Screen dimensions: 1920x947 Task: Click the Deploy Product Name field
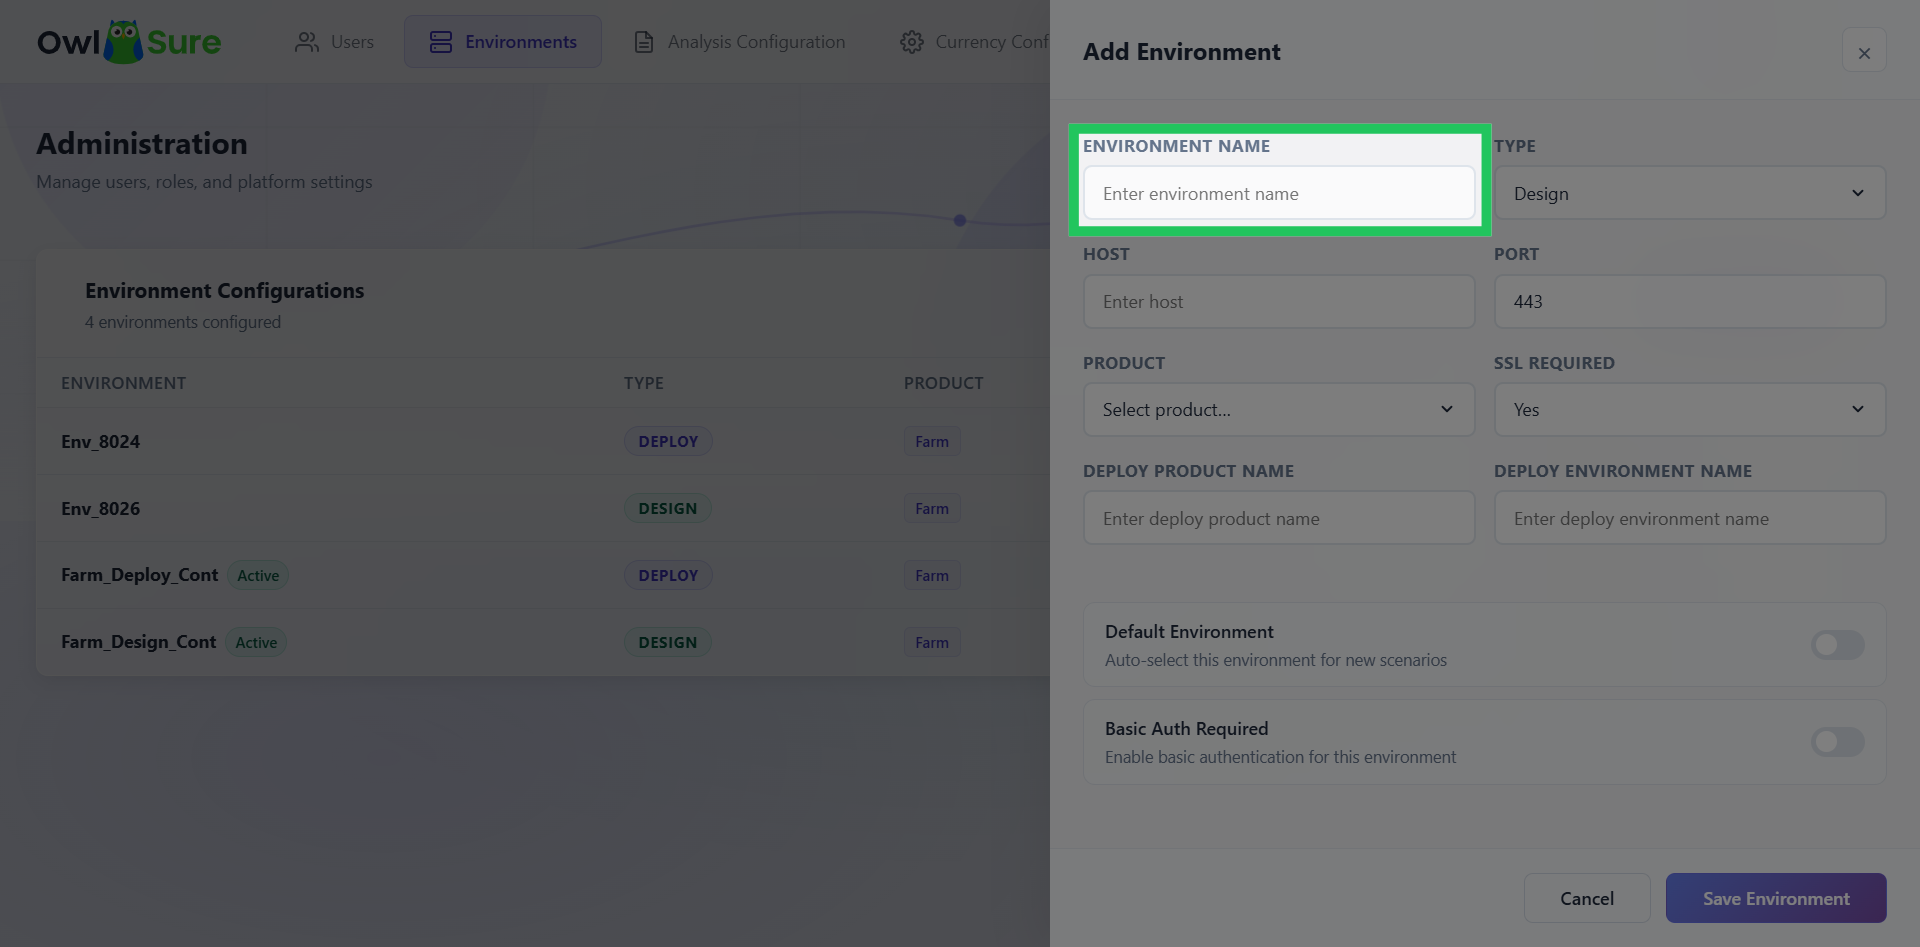pyautogui.click(x=1279, y=518)
